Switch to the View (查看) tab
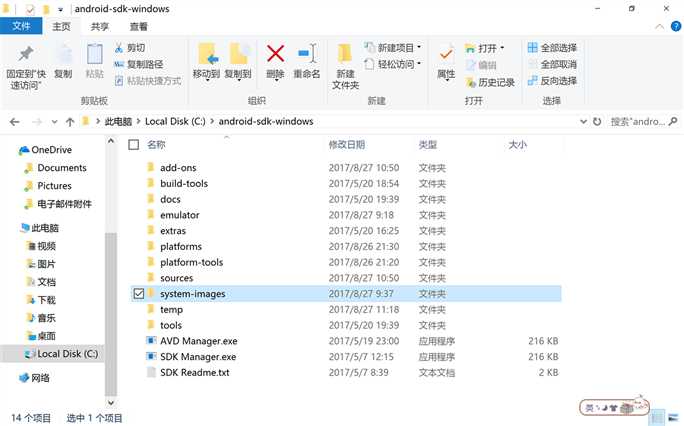Screen dimensions: 684x426 tap(138, 27)
